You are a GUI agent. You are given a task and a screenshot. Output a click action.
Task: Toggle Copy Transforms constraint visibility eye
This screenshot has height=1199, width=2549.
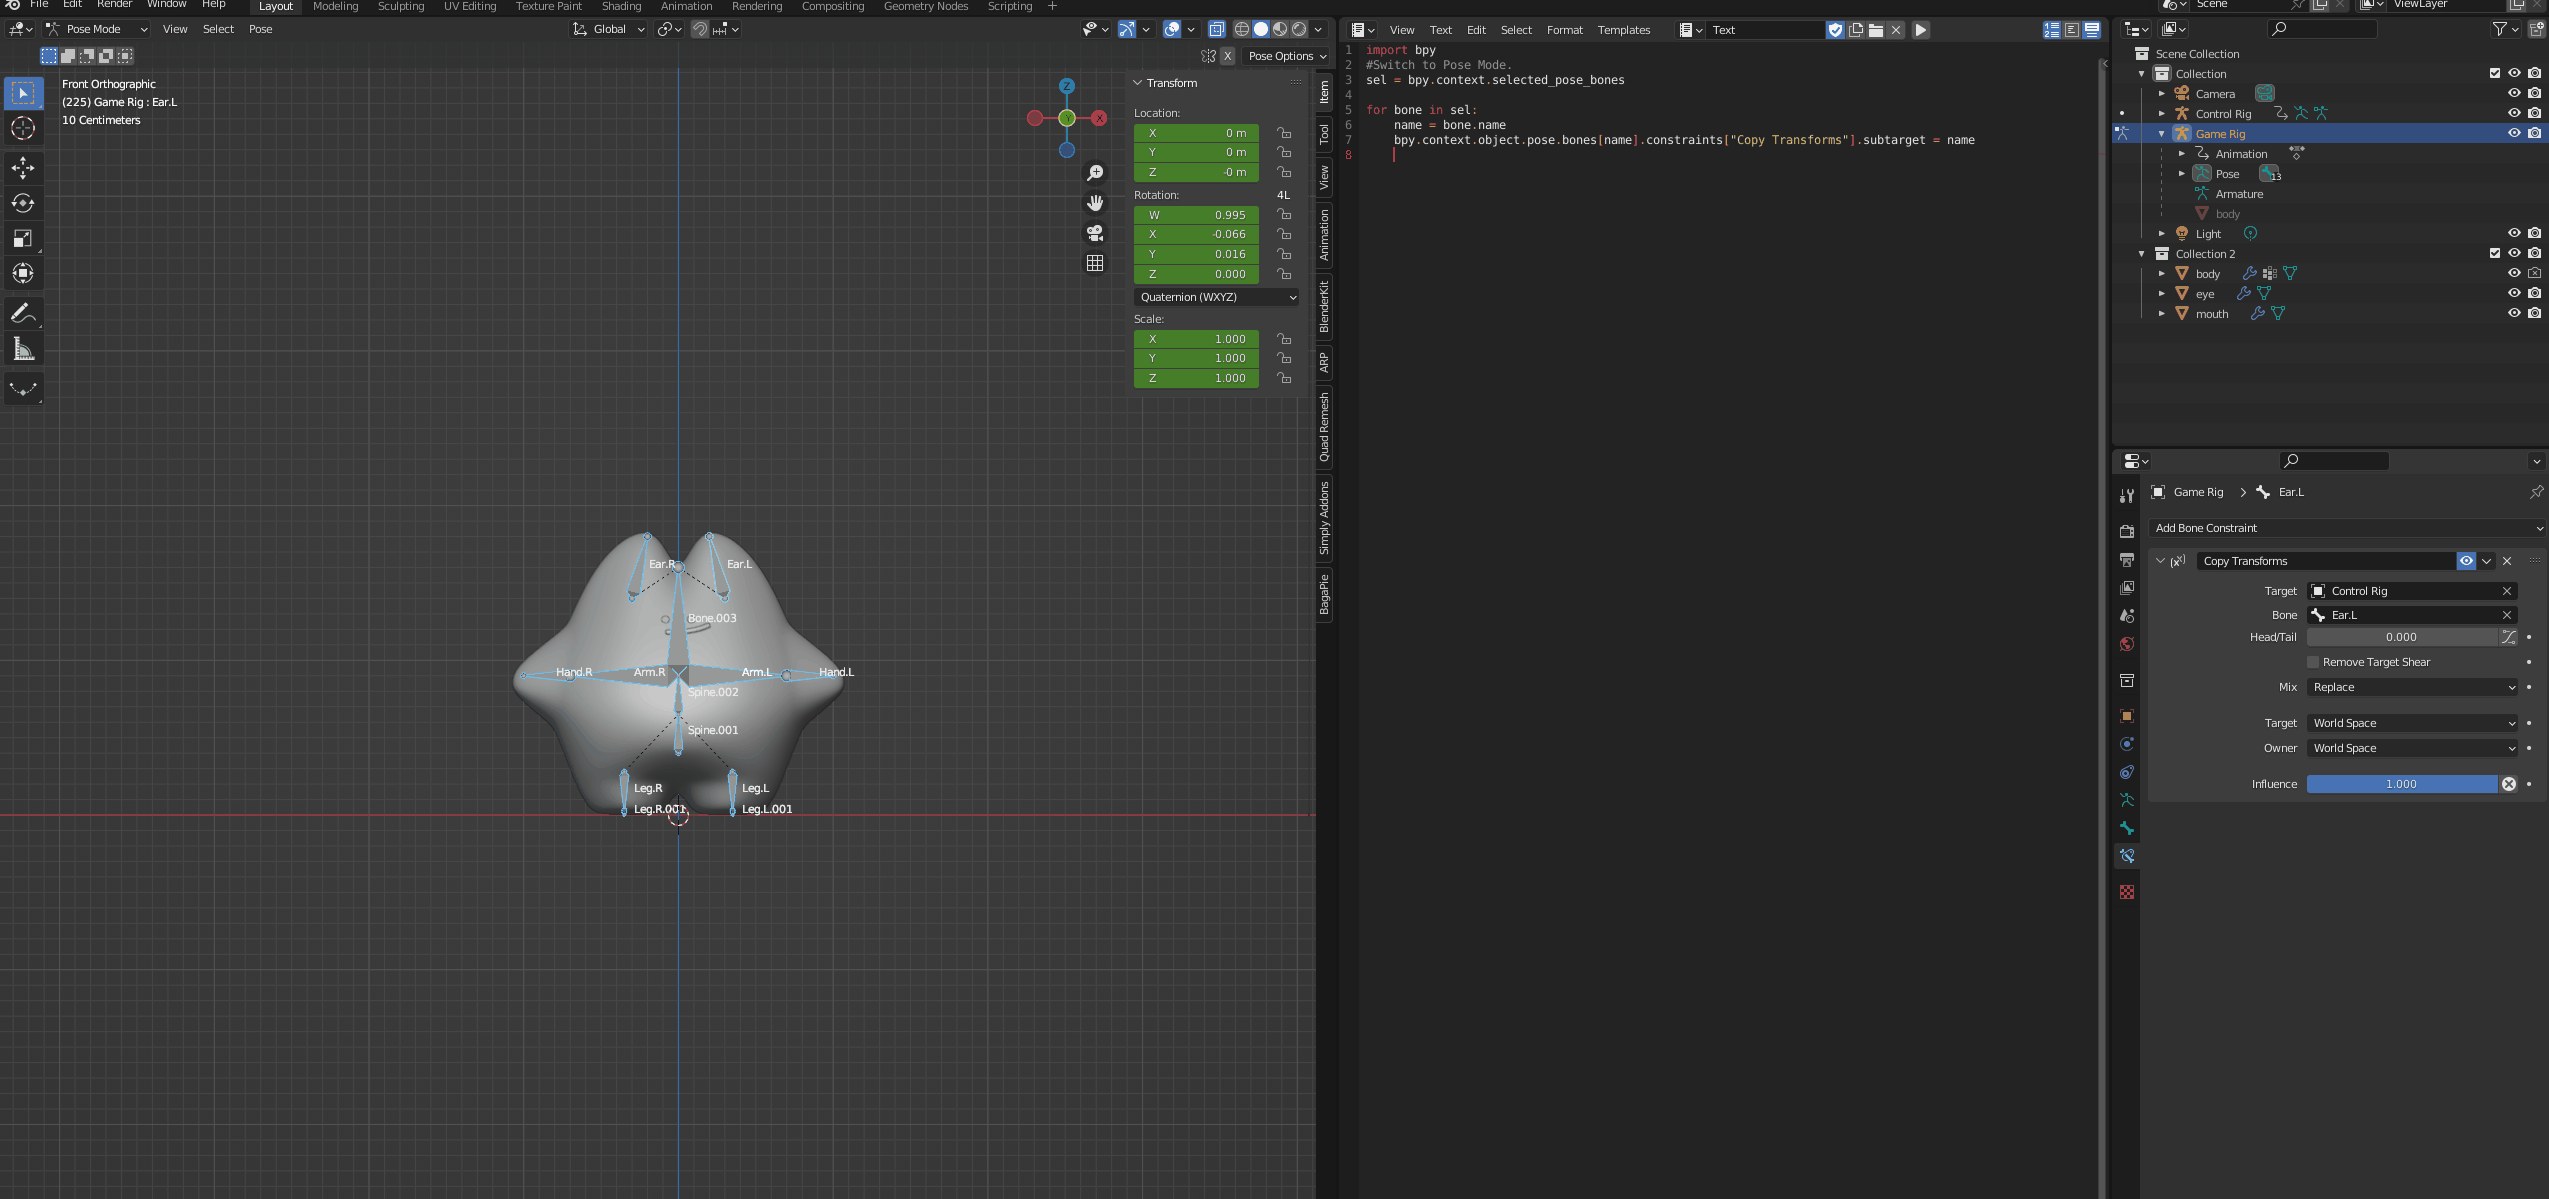[x=2466, y=561]
